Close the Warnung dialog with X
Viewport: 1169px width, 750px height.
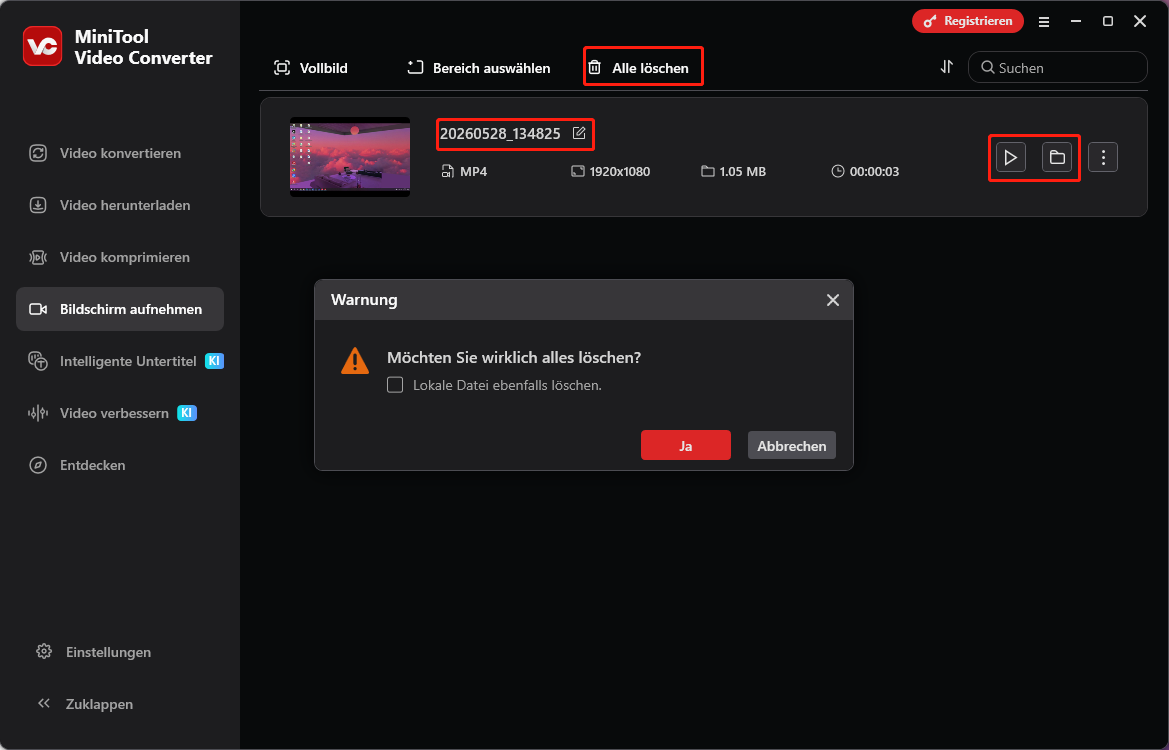point(833,300)
